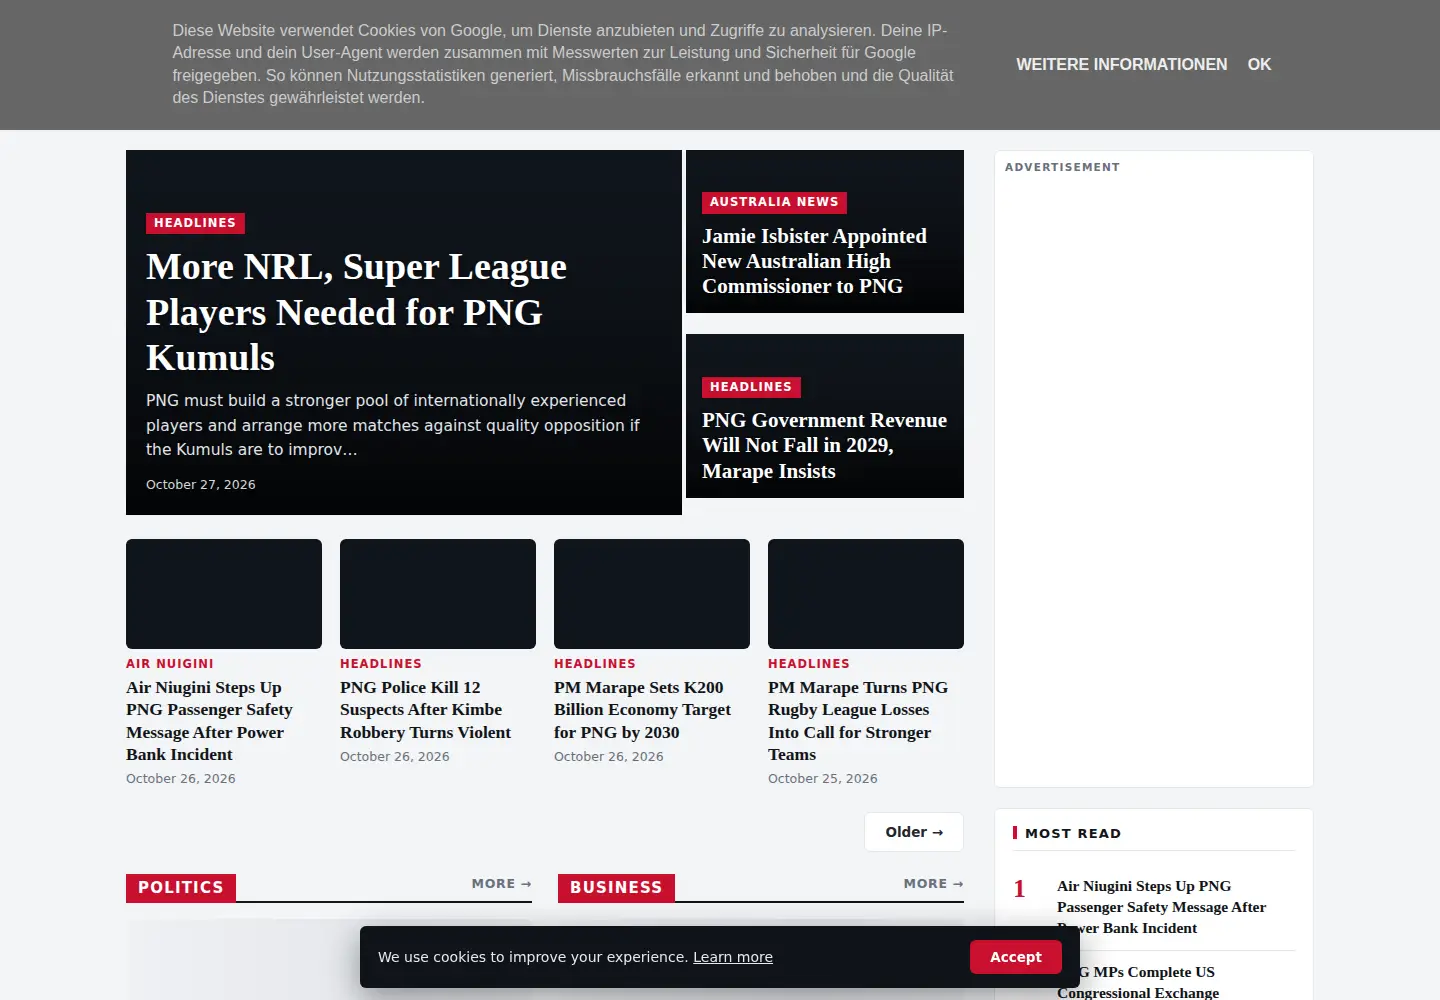This screenshot has height=1000, width=1440.
Task: Read 'More NRL, Super League Players Needed' article
Action: pos(356,312)
